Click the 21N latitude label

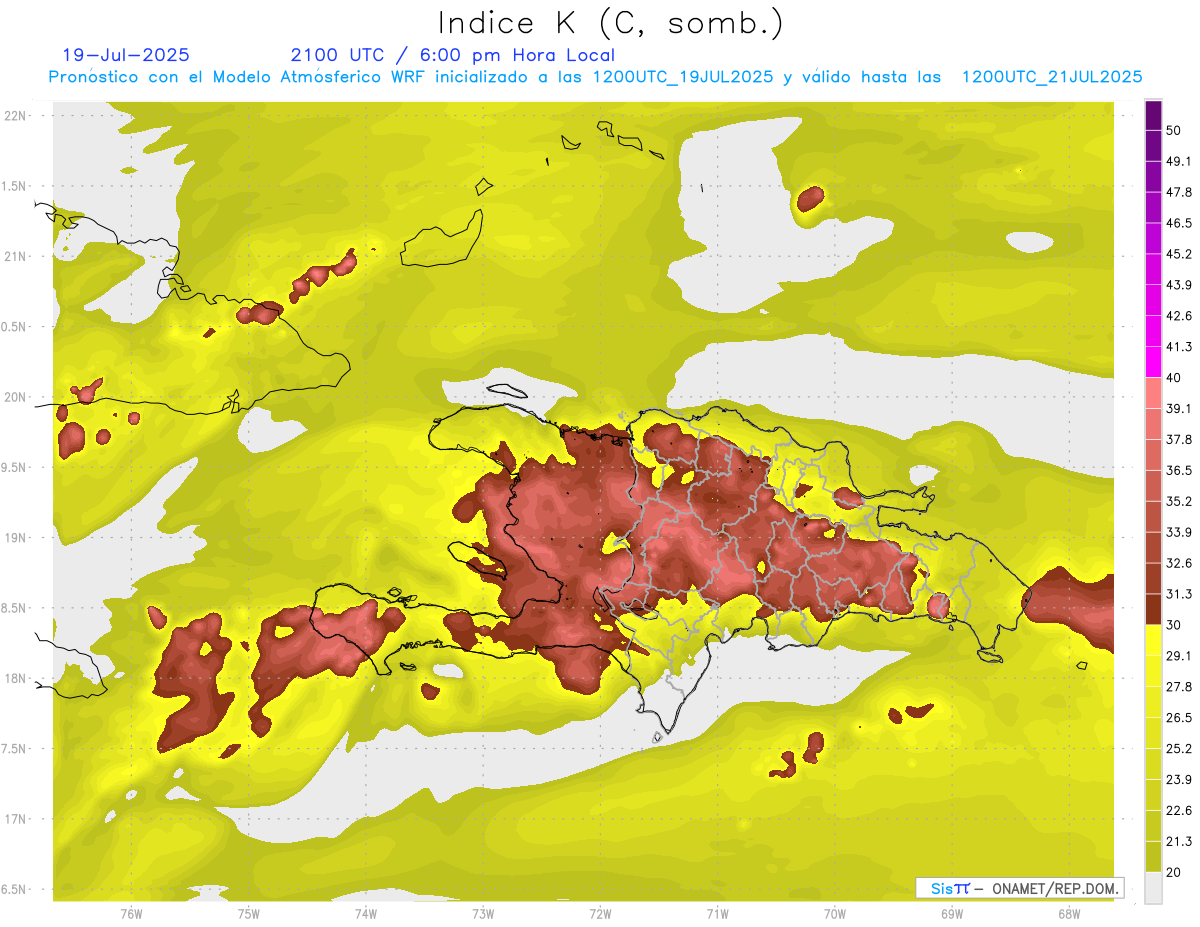(x=15, y=256)
